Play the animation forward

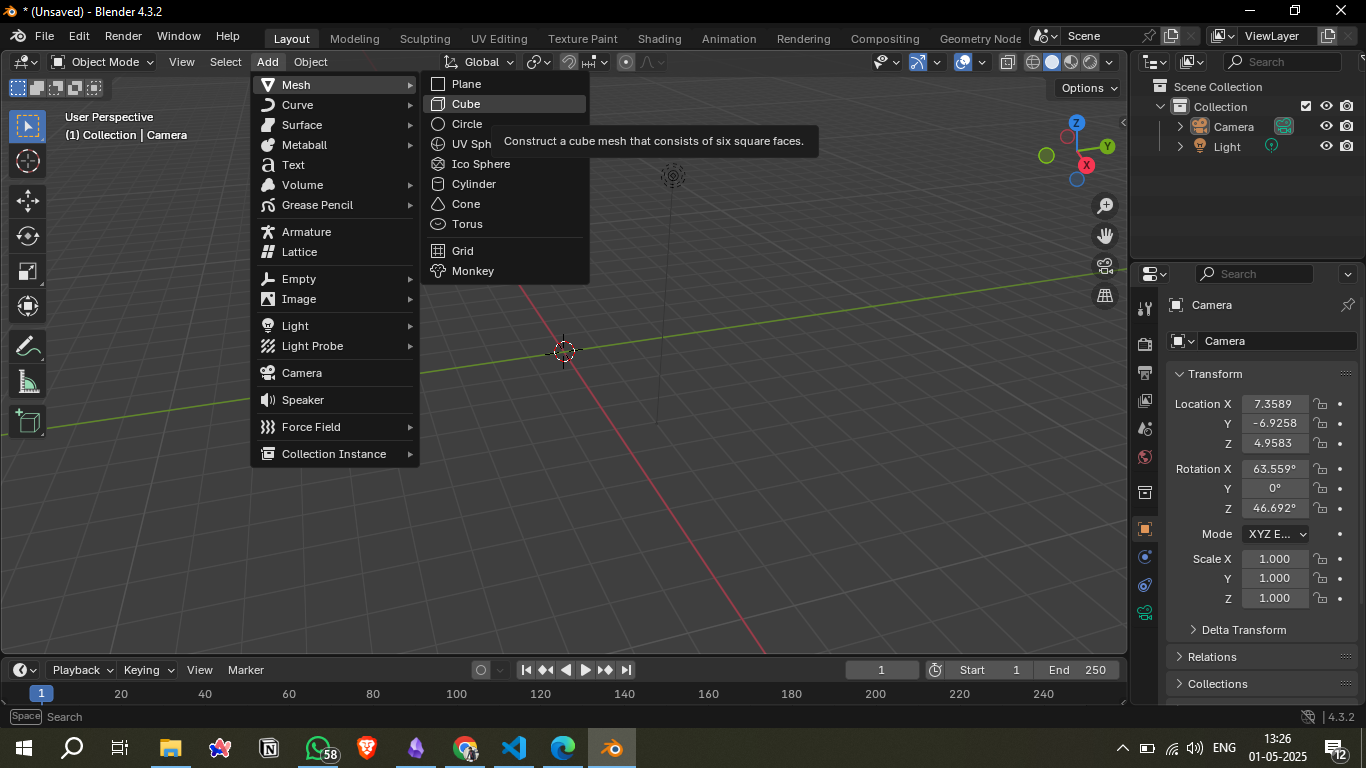pyautogui.click(x=586, y=670)
